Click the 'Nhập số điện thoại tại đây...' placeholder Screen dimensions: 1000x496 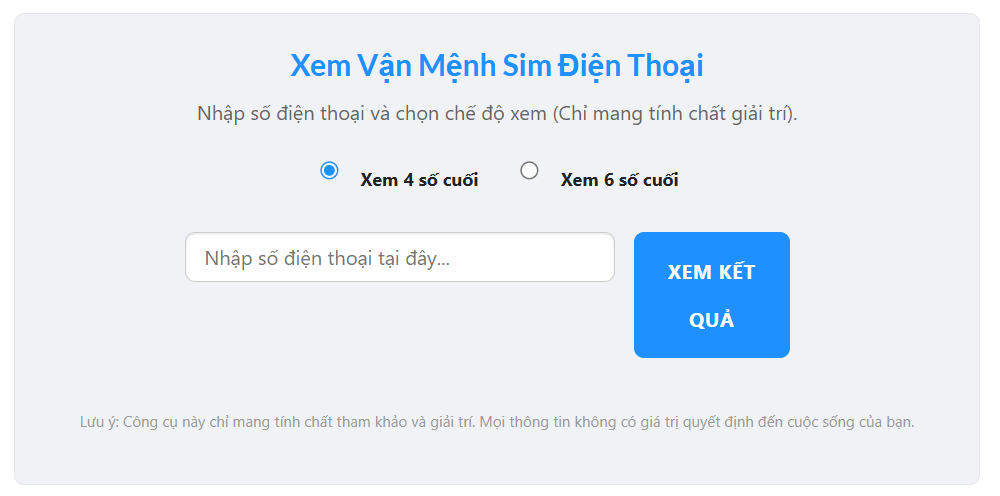coord(327,258)
